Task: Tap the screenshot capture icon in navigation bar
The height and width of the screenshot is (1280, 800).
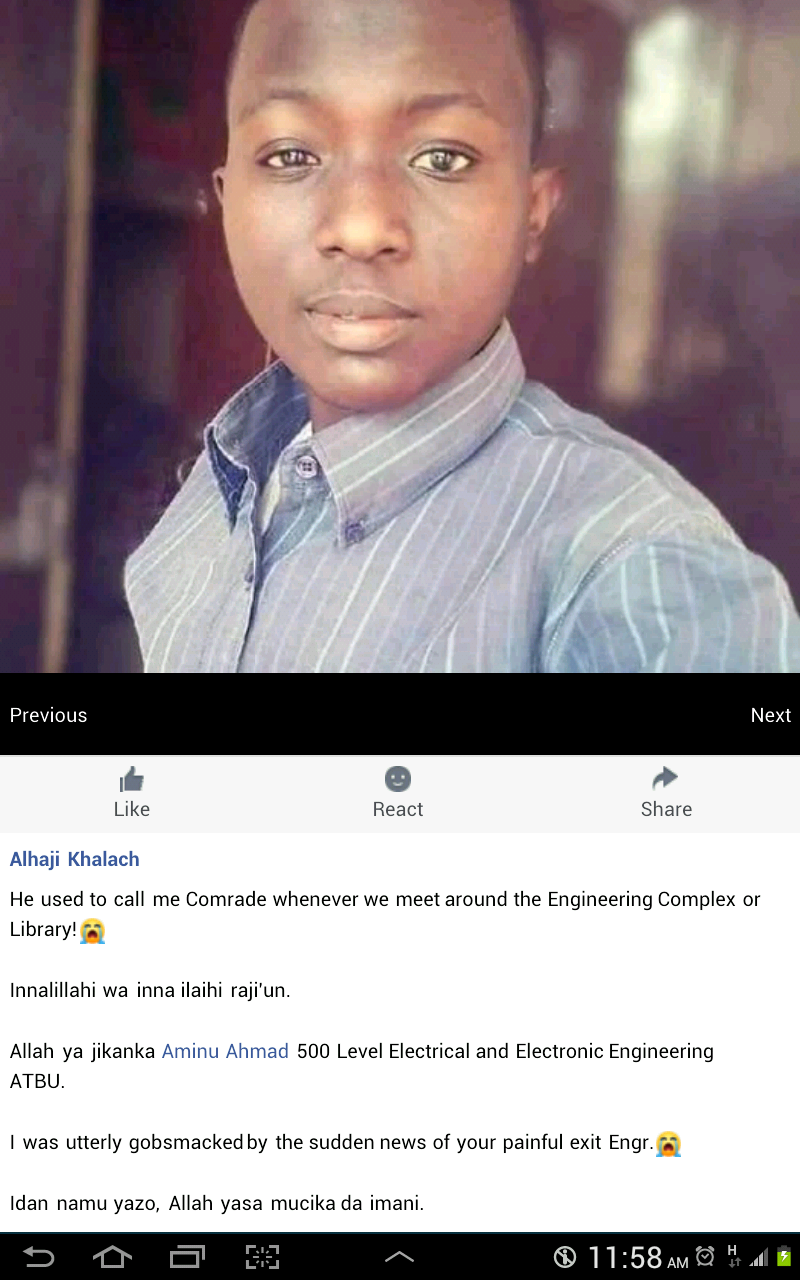Action: pos(262,1256)
